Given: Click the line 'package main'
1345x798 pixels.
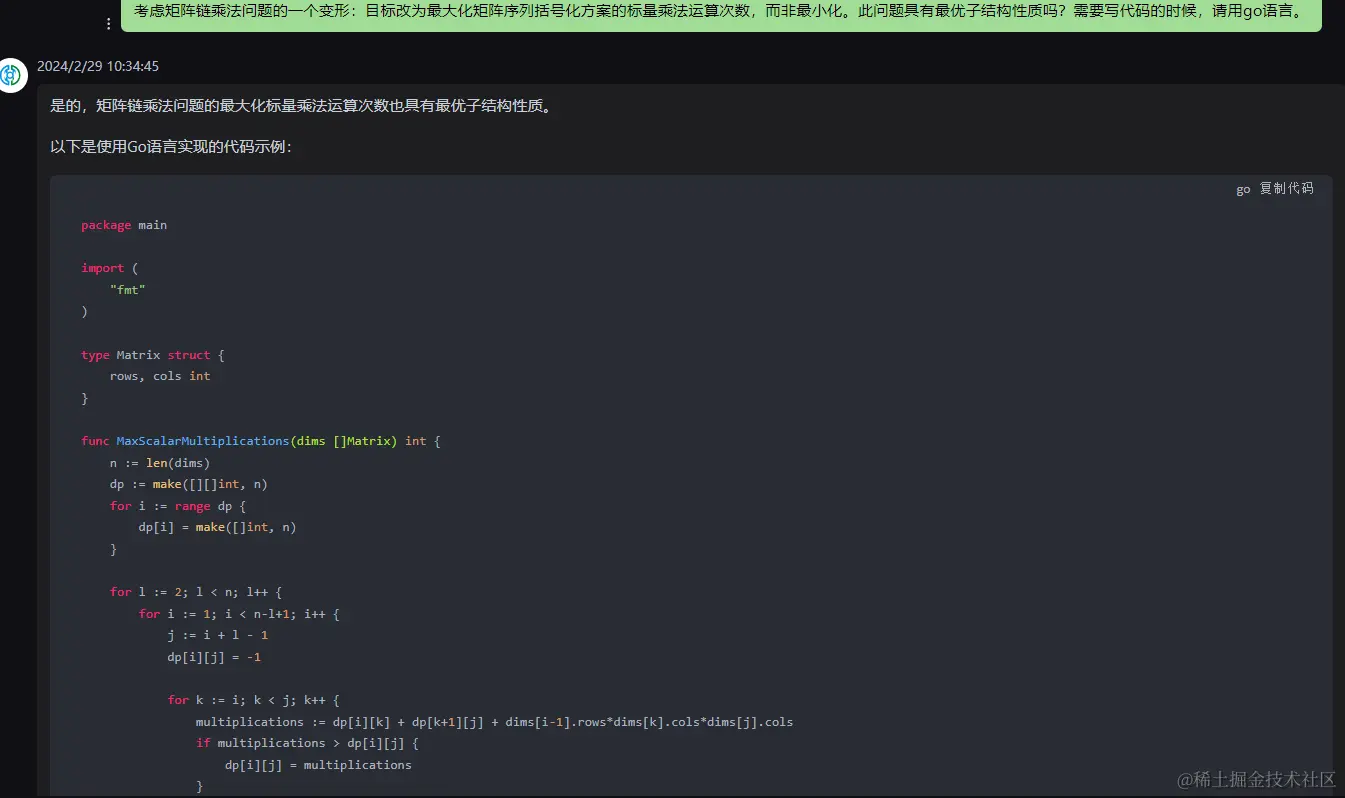Looking at the screenshot, I should tap(124, 225).
